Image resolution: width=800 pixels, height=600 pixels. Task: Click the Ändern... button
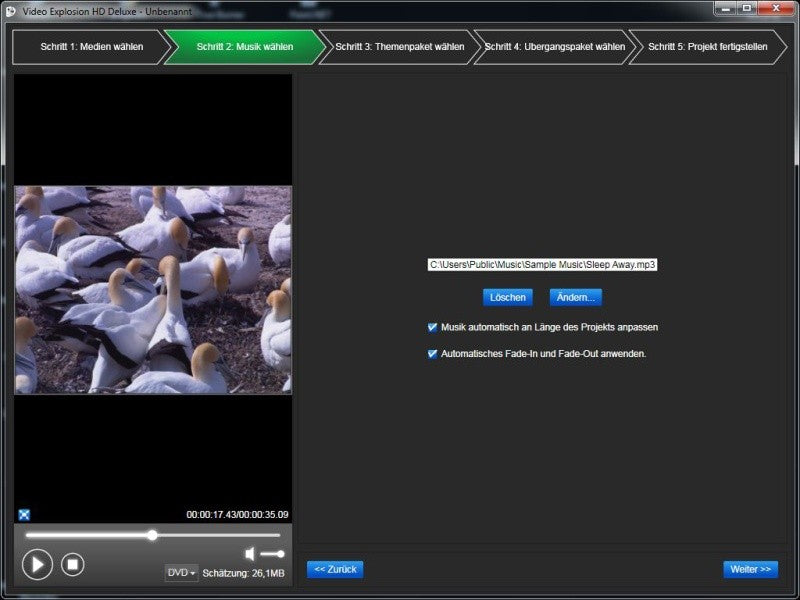(576, 297)
